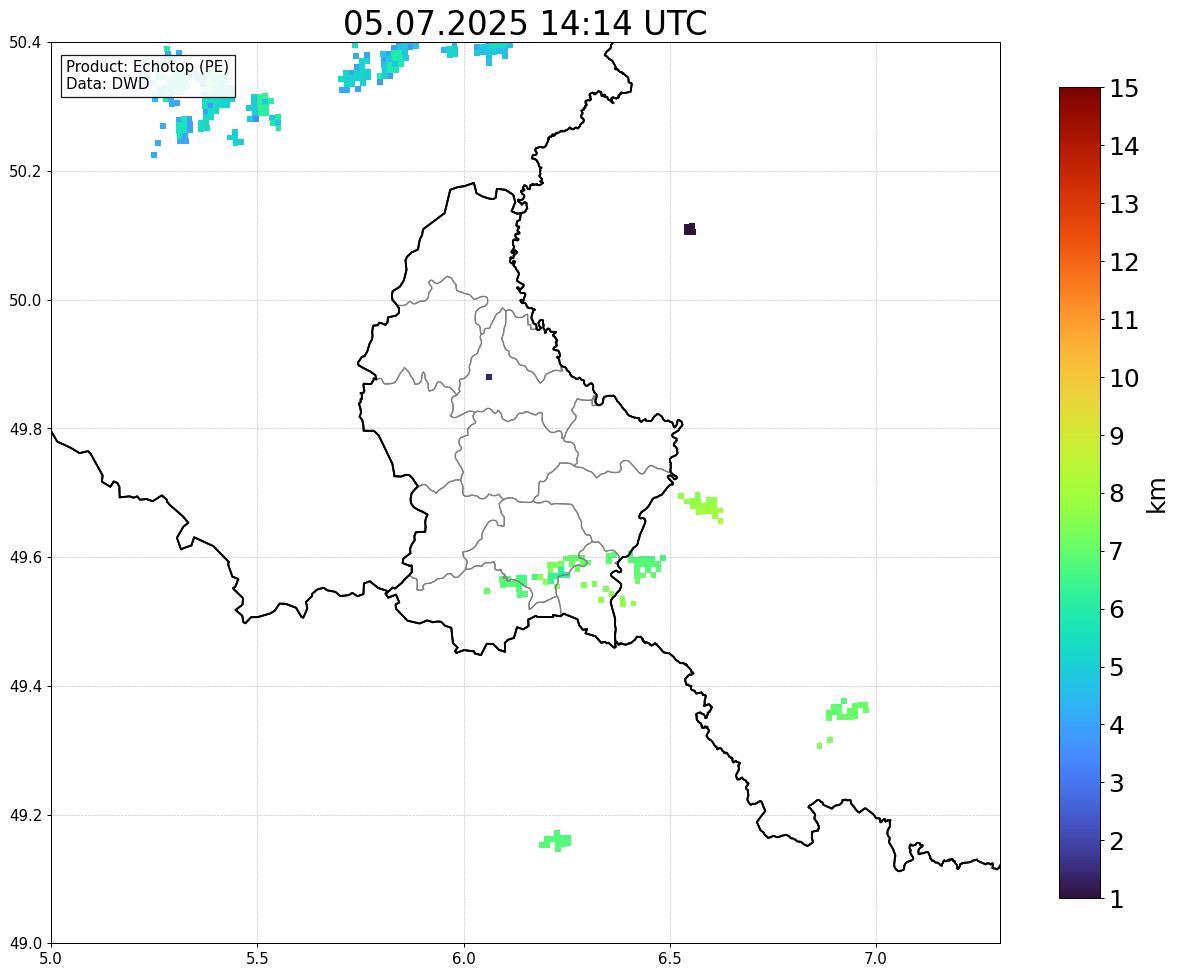Screen dimensions: 1178x976
Task: Click the colorbar unit label "km"
Action: click(x=1157, y=495)
